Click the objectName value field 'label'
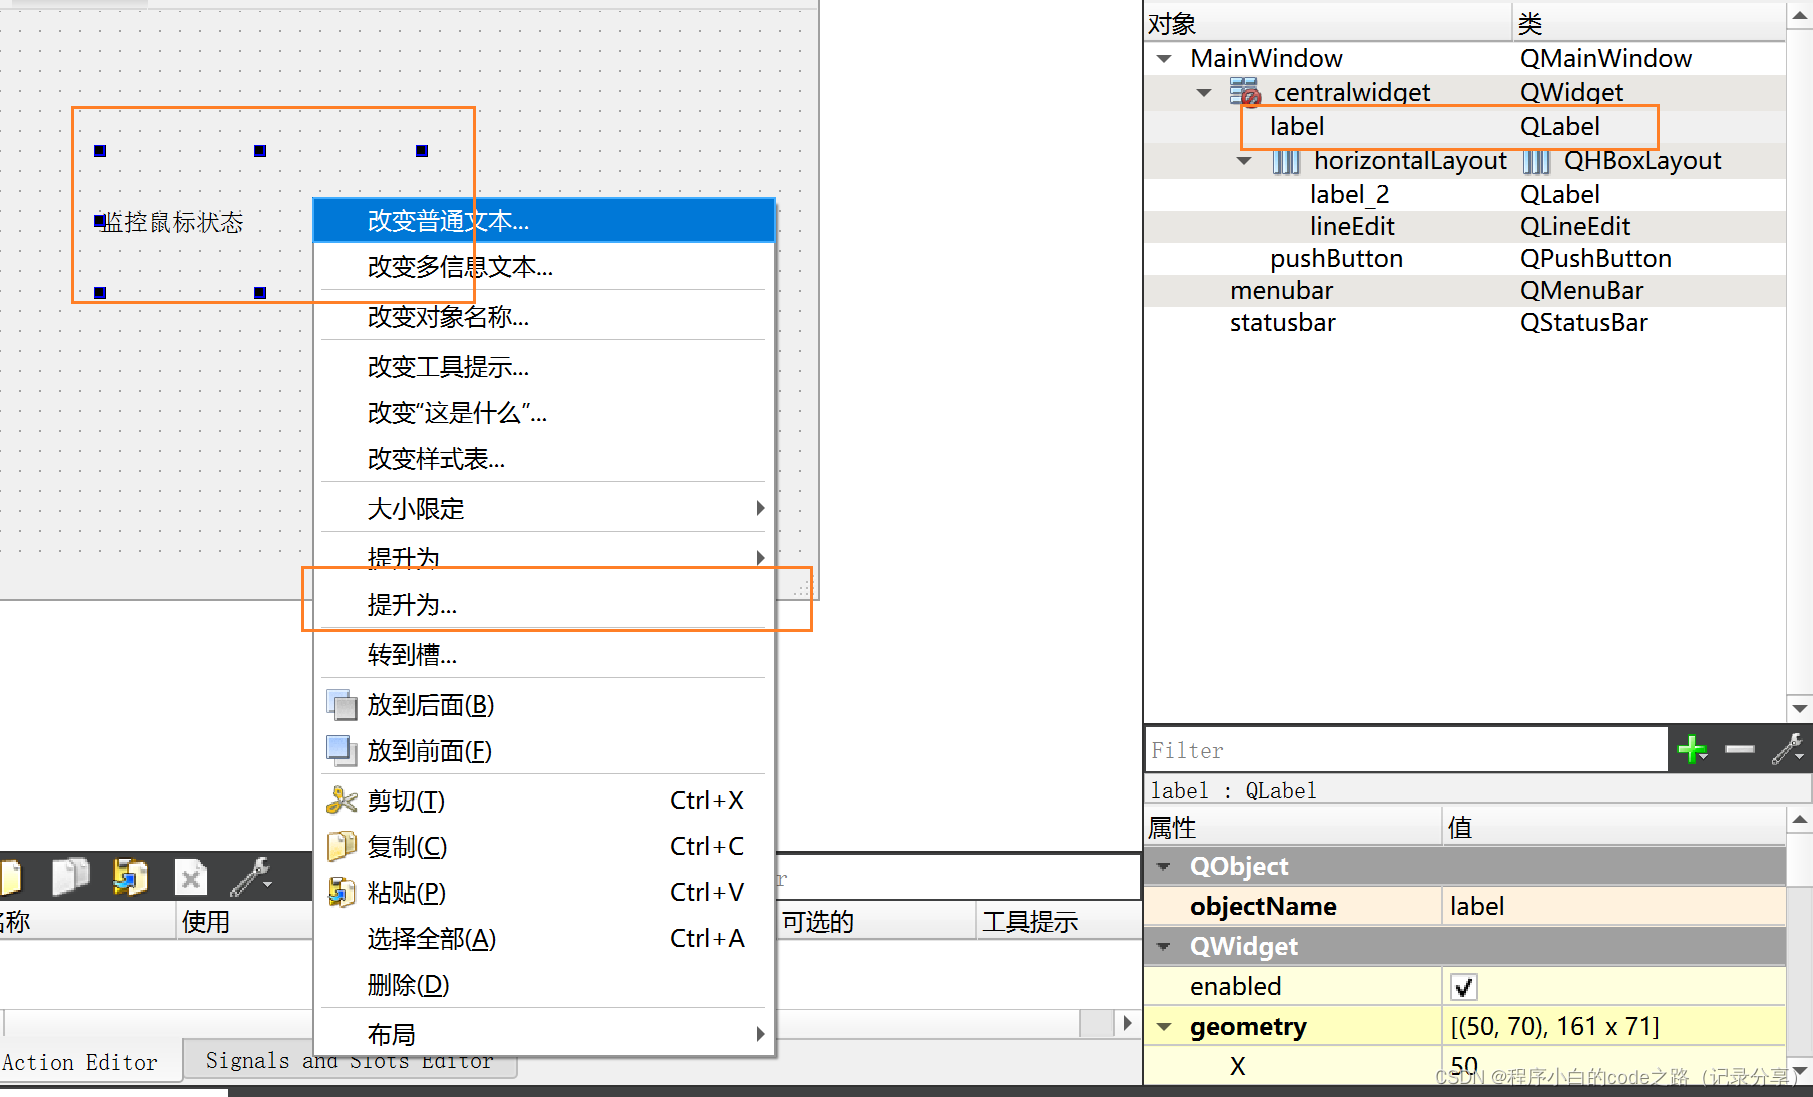 (x=1613, y=906)
